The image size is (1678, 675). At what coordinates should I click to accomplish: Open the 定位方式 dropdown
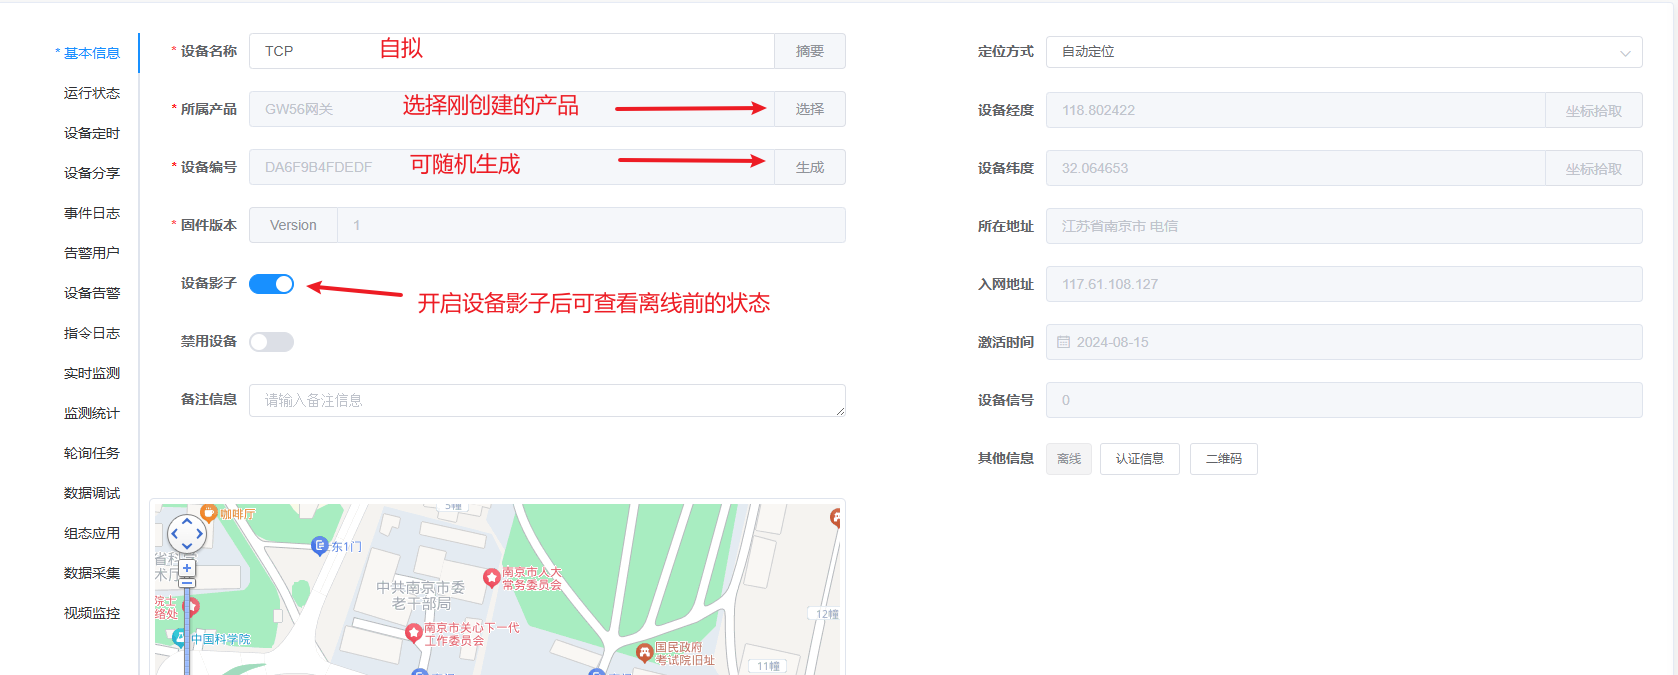[1343, 52]
